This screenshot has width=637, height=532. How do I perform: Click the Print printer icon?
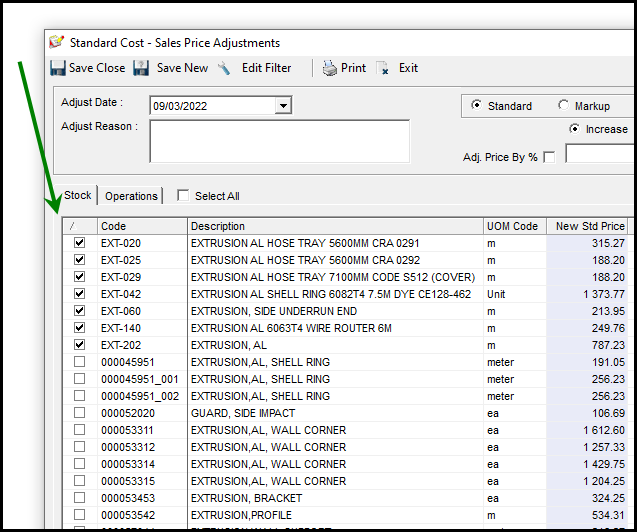pos(329,68)
